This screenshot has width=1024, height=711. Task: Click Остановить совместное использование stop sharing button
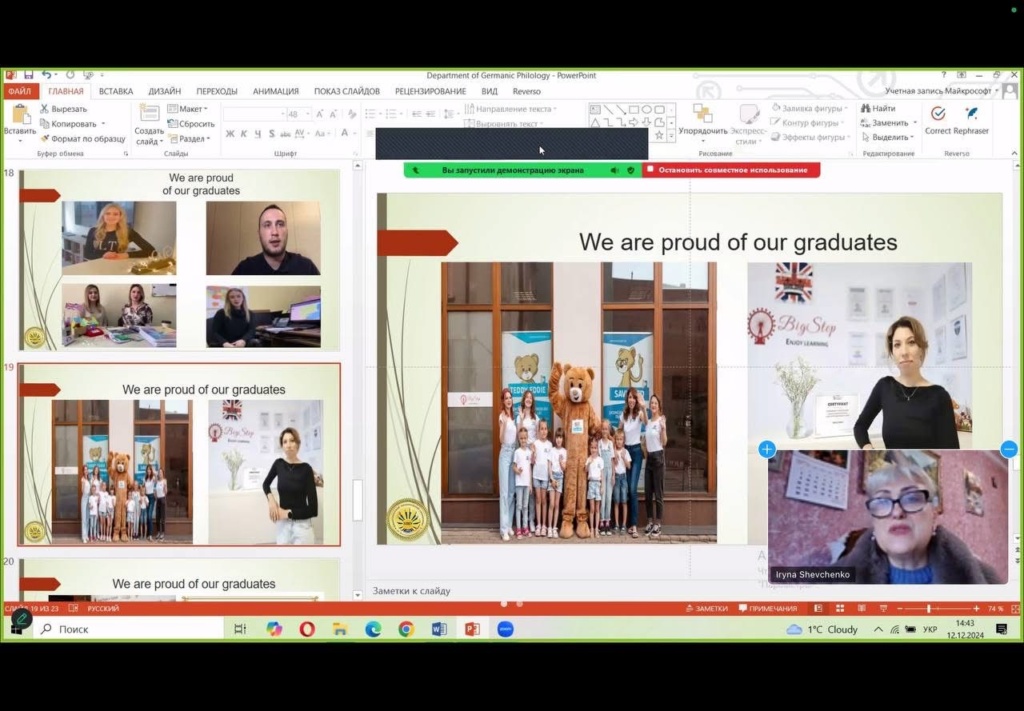point(731,170)
